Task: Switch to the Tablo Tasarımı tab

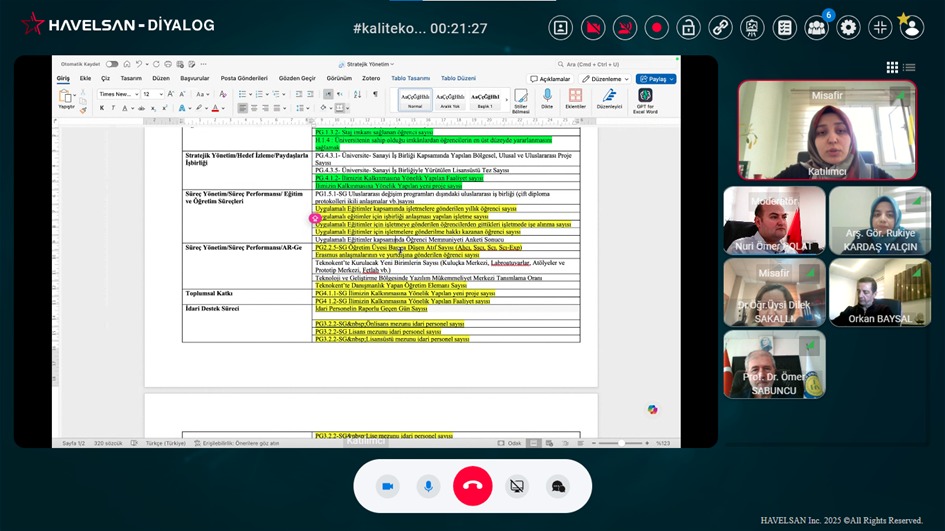Action: (410, 78)
